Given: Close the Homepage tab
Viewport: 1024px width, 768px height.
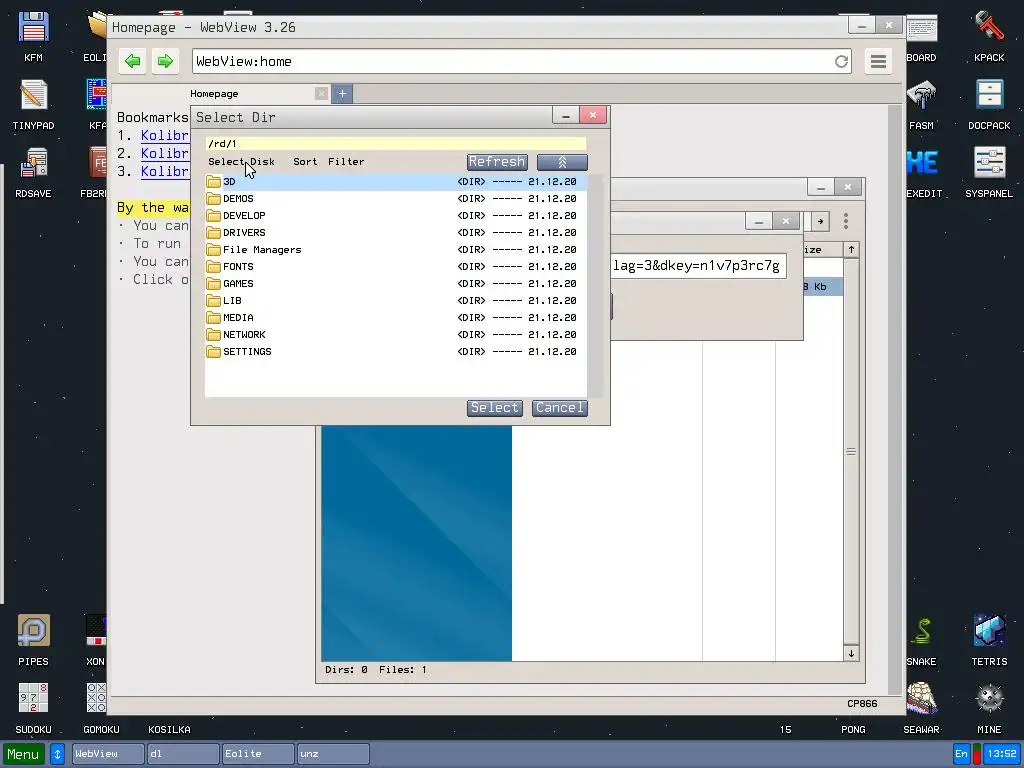Looking at the screenshot, I should click(x=321, y=93).
